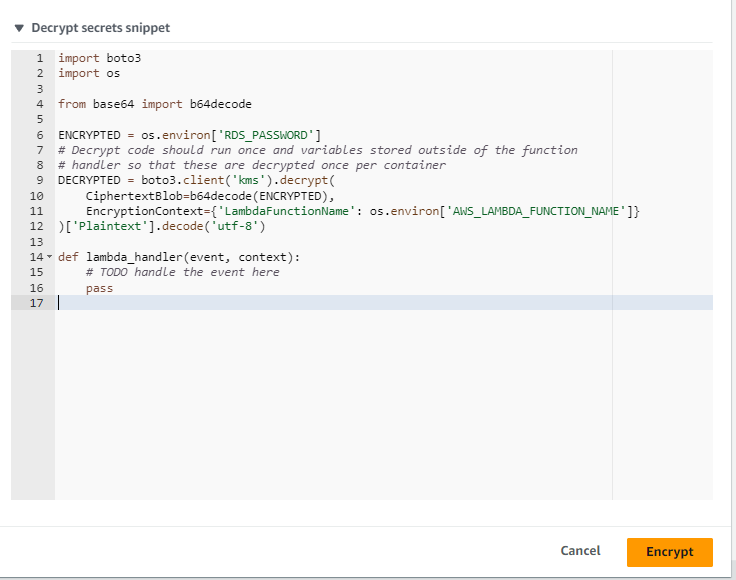This screenshot has width=736, height=580.
Task: Click the 'Plaintext' string in line 12
Action: (x=110, y=226)
